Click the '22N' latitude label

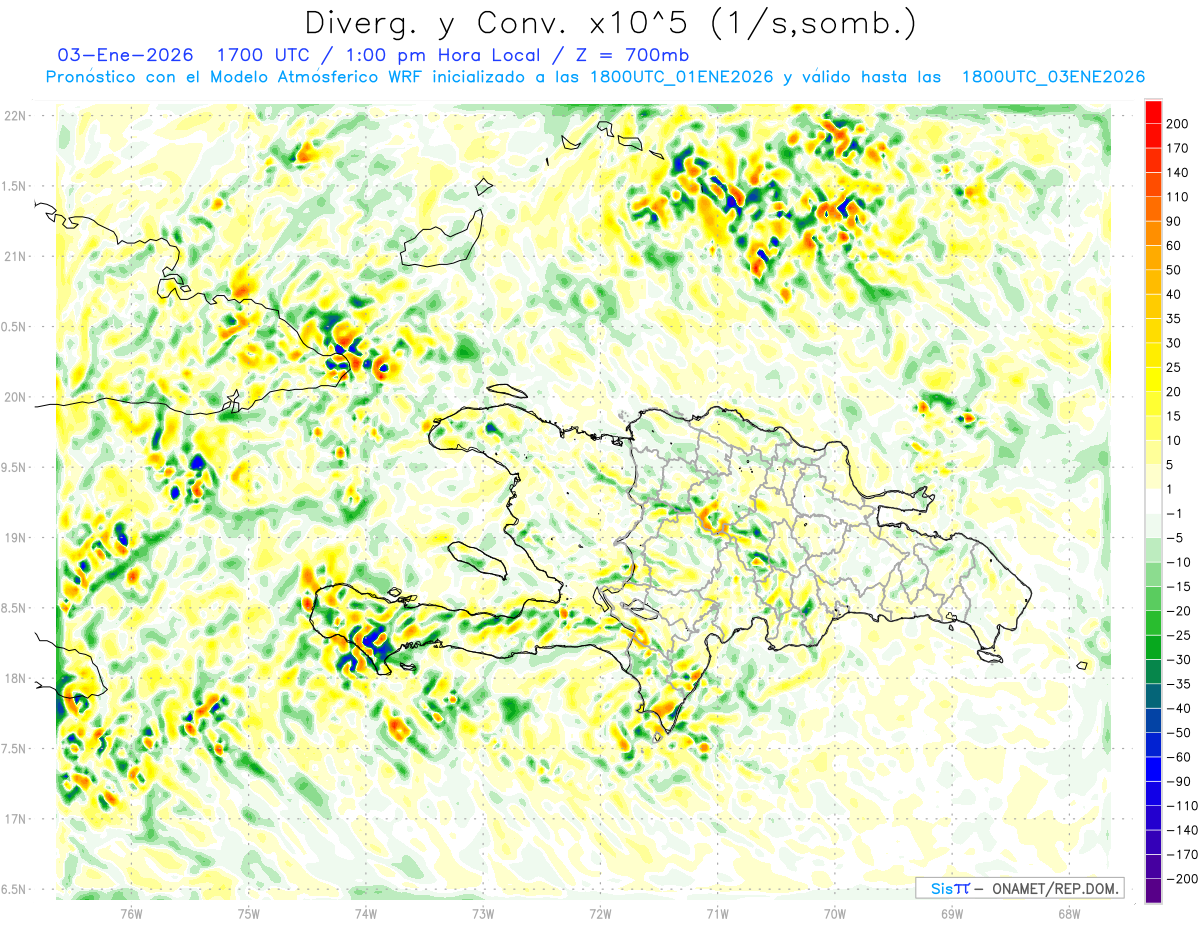[x=15, y=116]
